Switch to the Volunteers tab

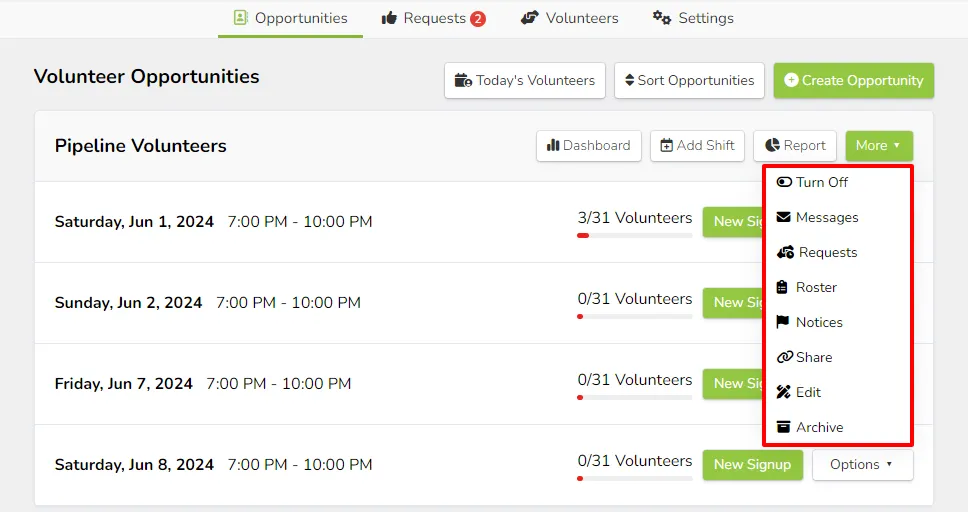click(x=569, y=18)
